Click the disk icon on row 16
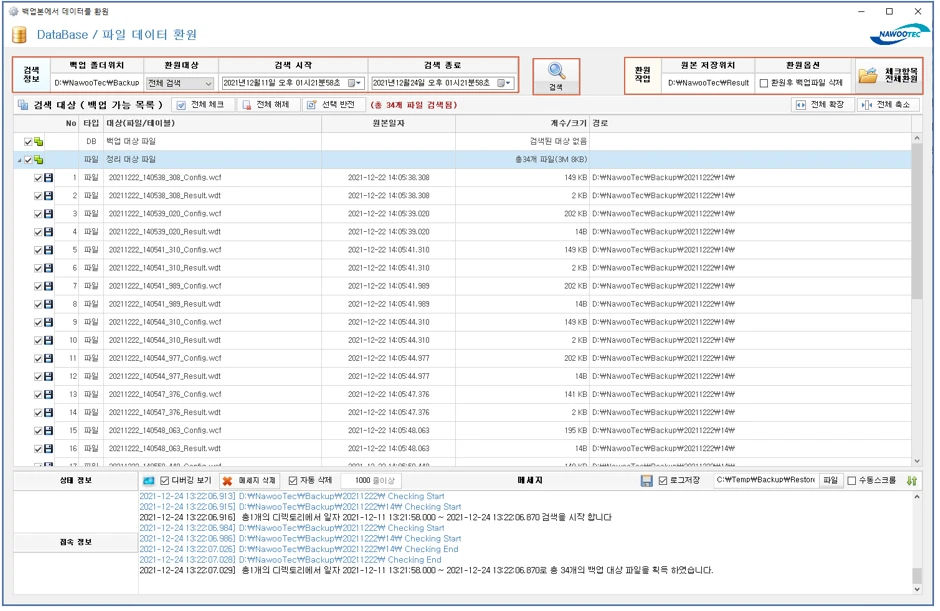The width and height of the screenshot is (940, 611). (x=49, y=448)
